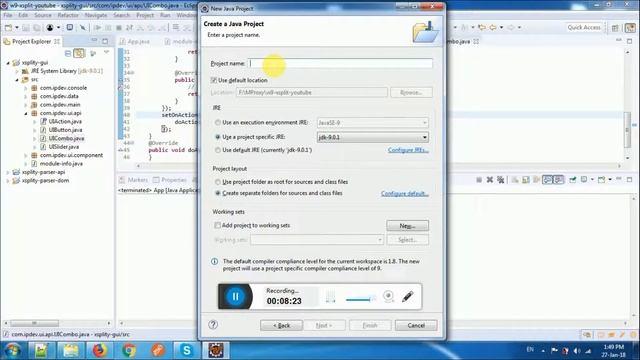
Task: Open the JavaSE-9 execution environment dropdown
Action: 373,122
